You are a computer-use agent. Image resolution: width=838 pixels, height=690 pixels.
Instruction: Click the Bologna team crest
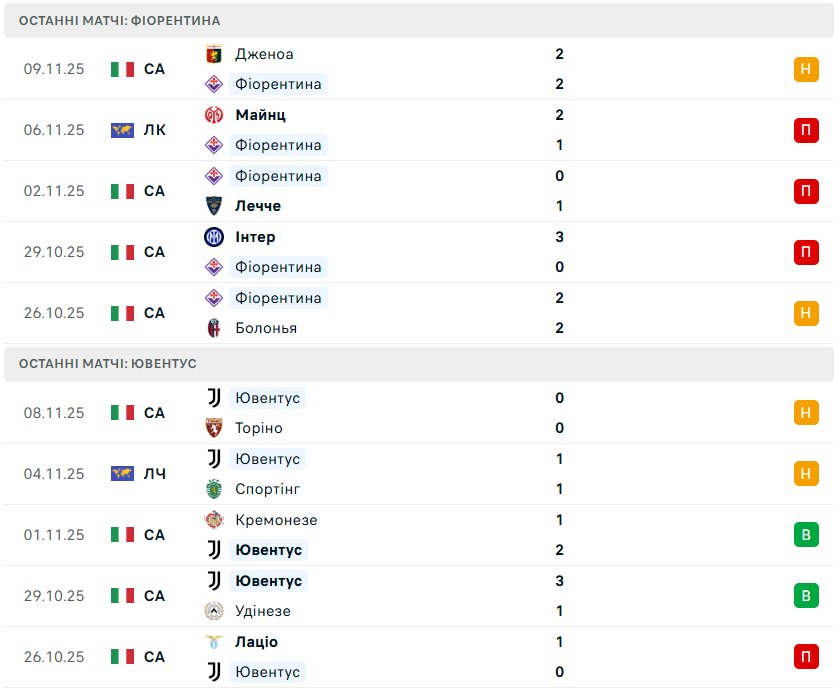tap(213, 328)
